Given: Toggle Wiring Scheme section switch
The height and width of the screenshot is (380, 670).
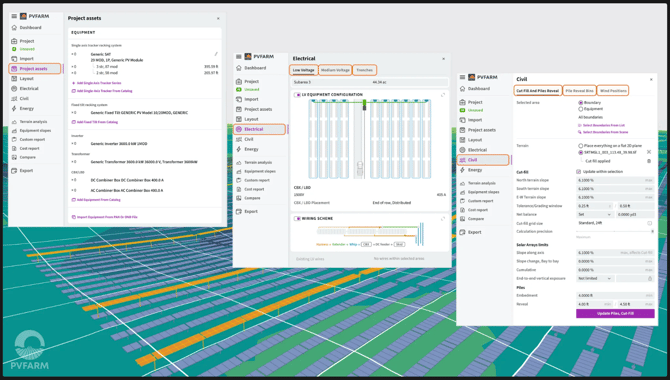Looking at the screenshot, I should coord(297,218).
